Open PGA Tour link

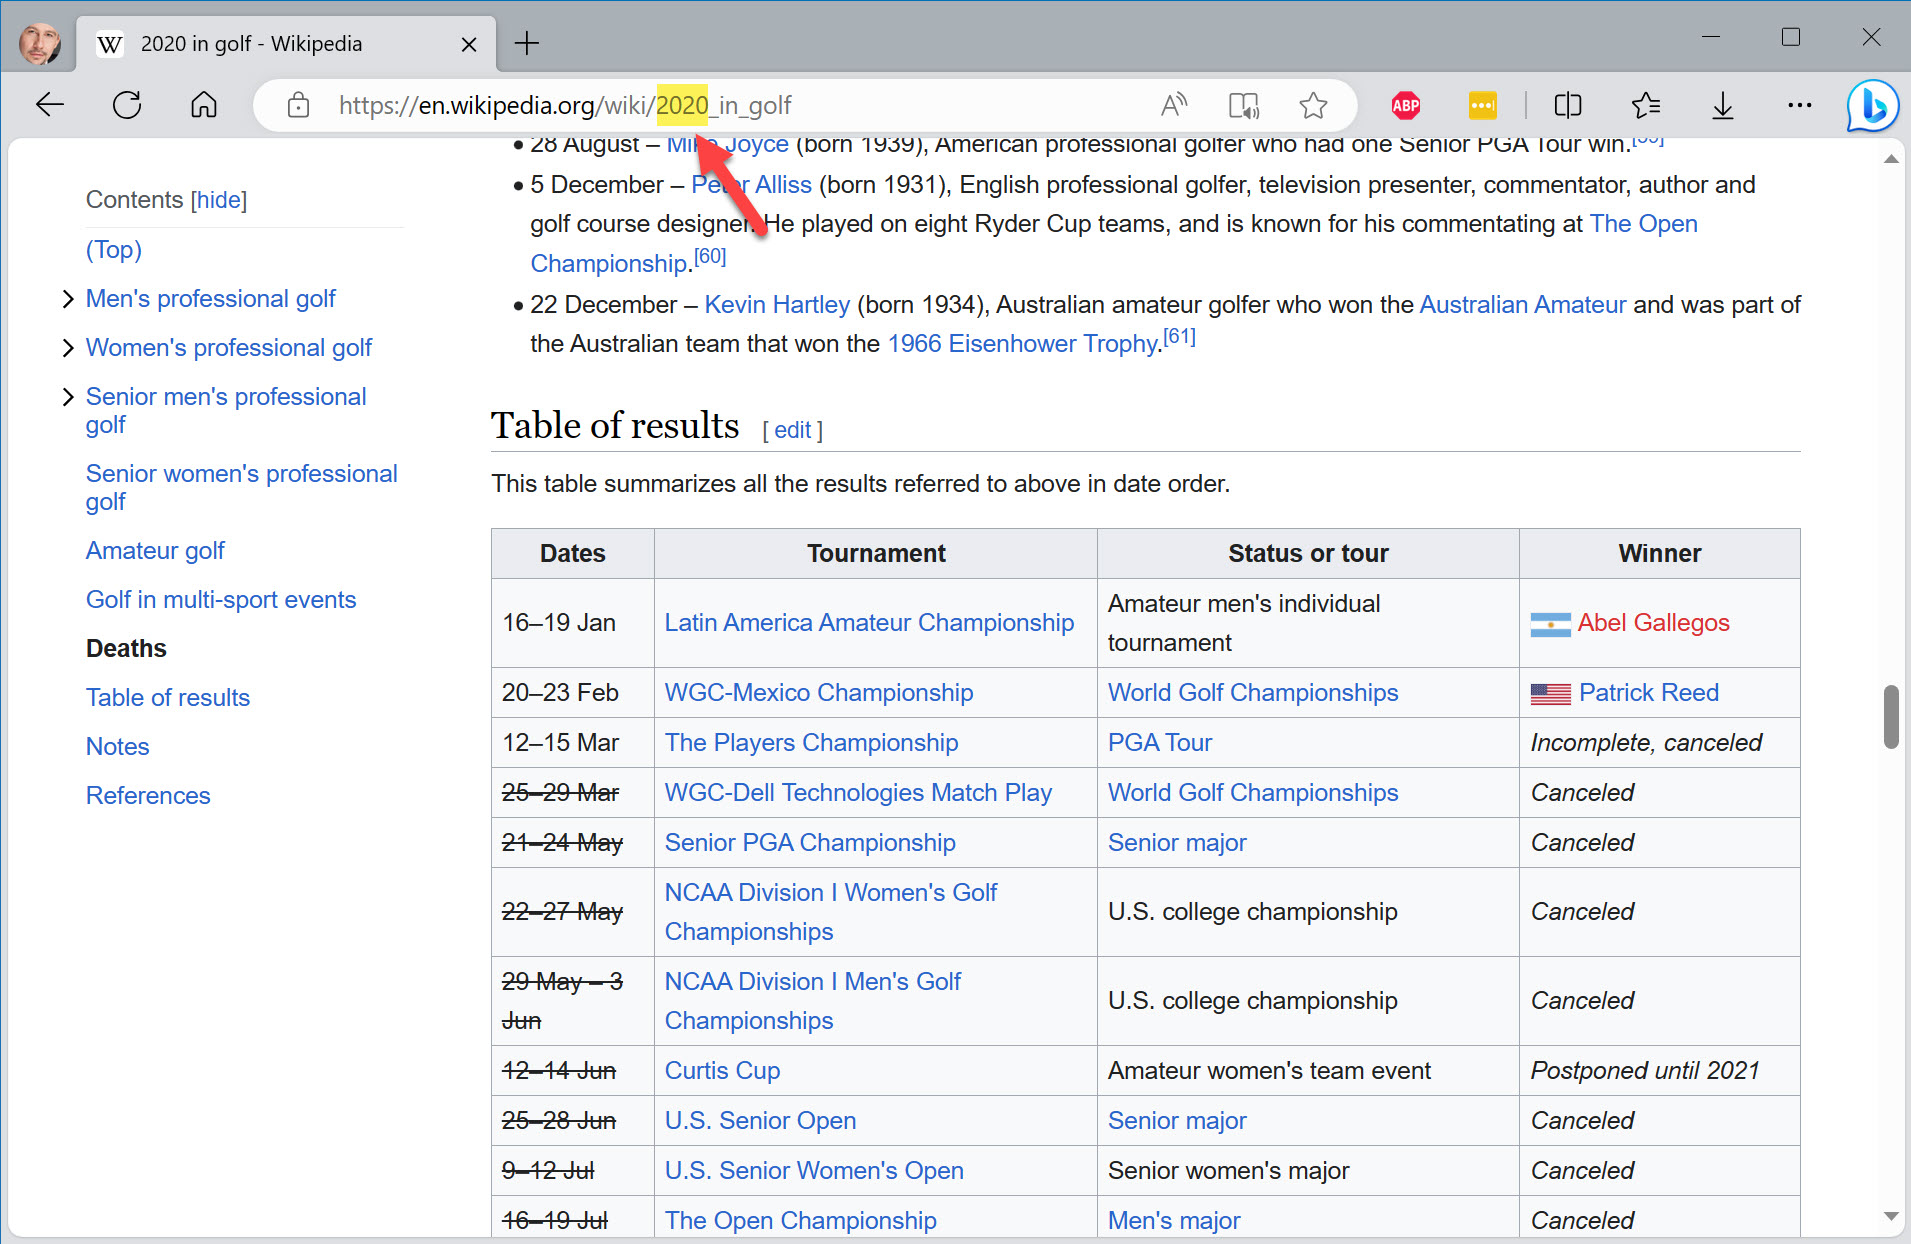(1160, 743)
